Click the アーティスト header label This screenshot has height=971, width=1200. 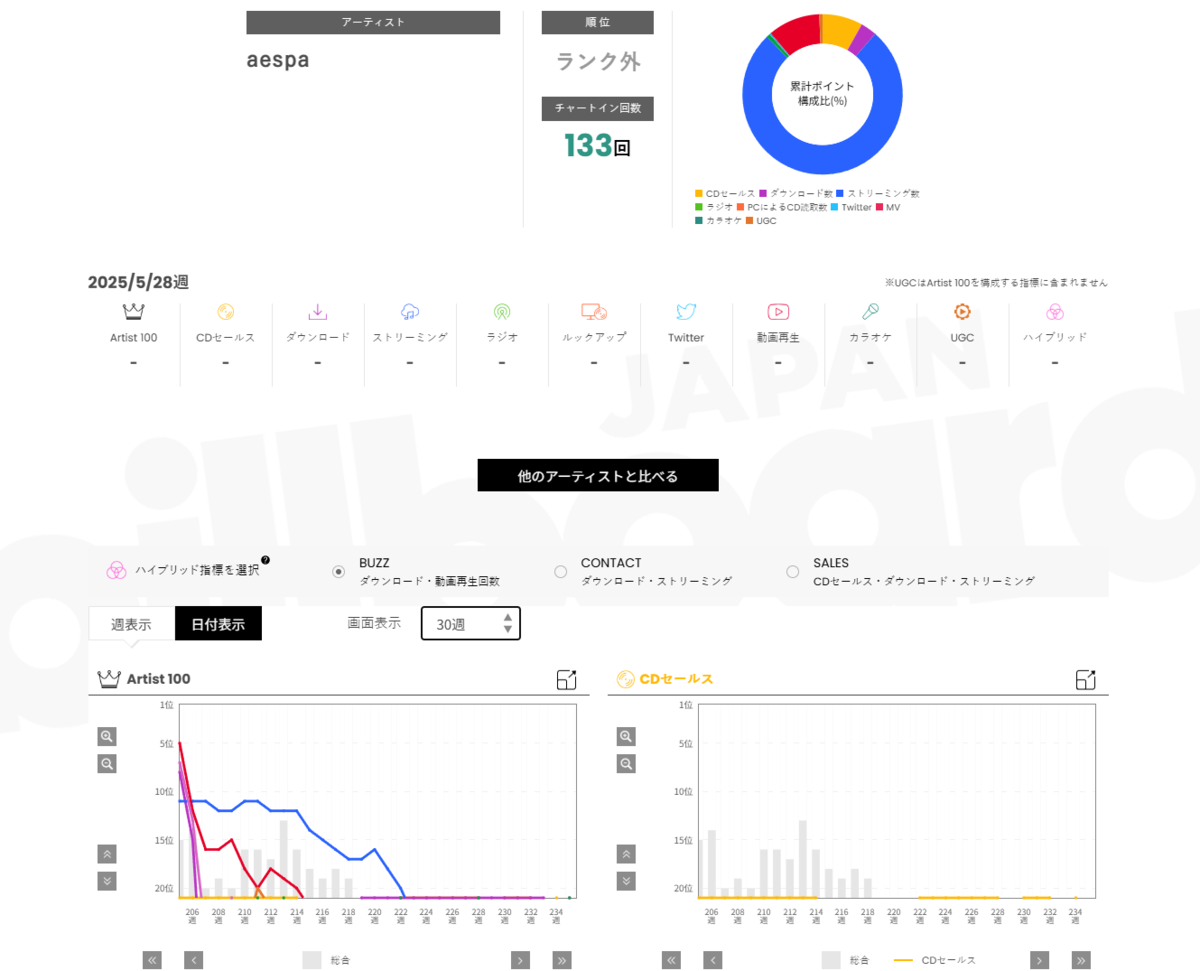[373, 22]
